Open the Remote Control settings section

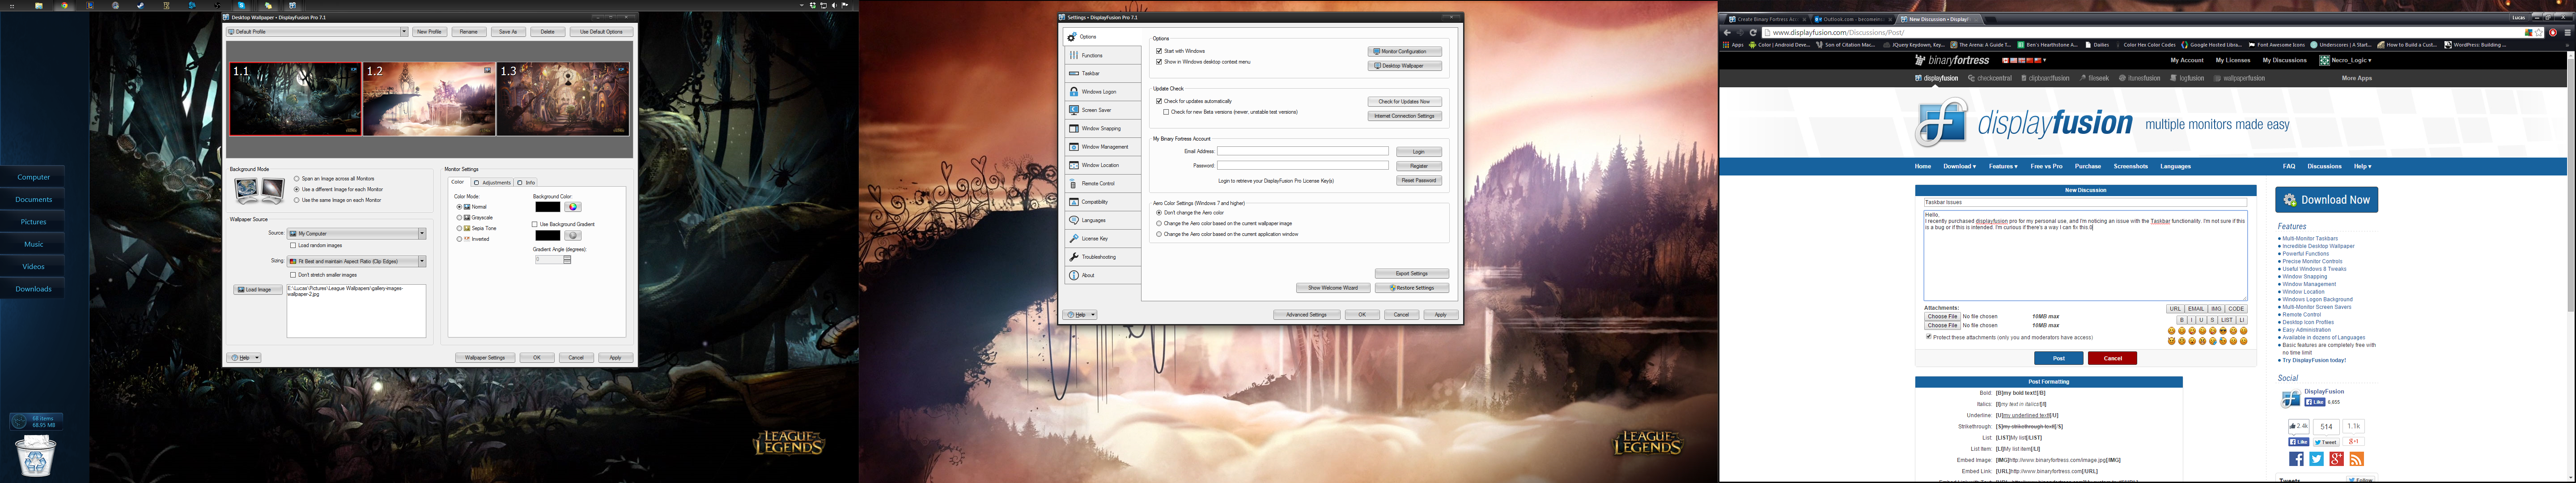click(1098, 184)
